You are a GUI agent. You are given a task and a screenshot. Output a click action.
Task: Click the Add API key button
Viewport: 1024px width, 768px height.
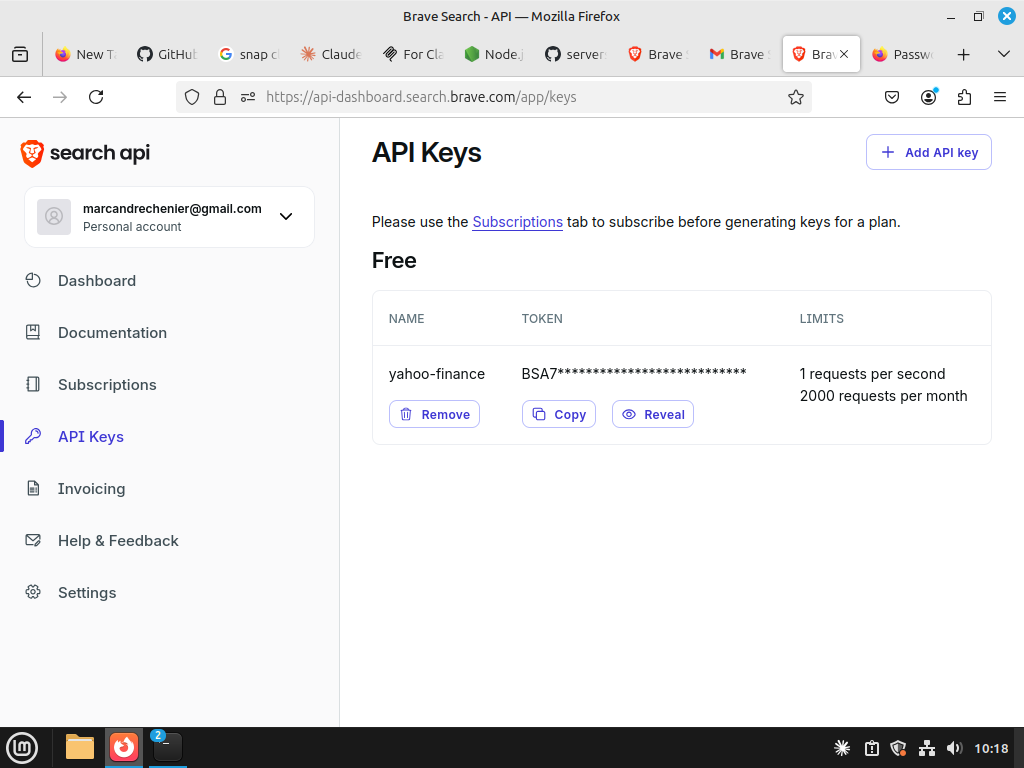[x=928, y=153]
